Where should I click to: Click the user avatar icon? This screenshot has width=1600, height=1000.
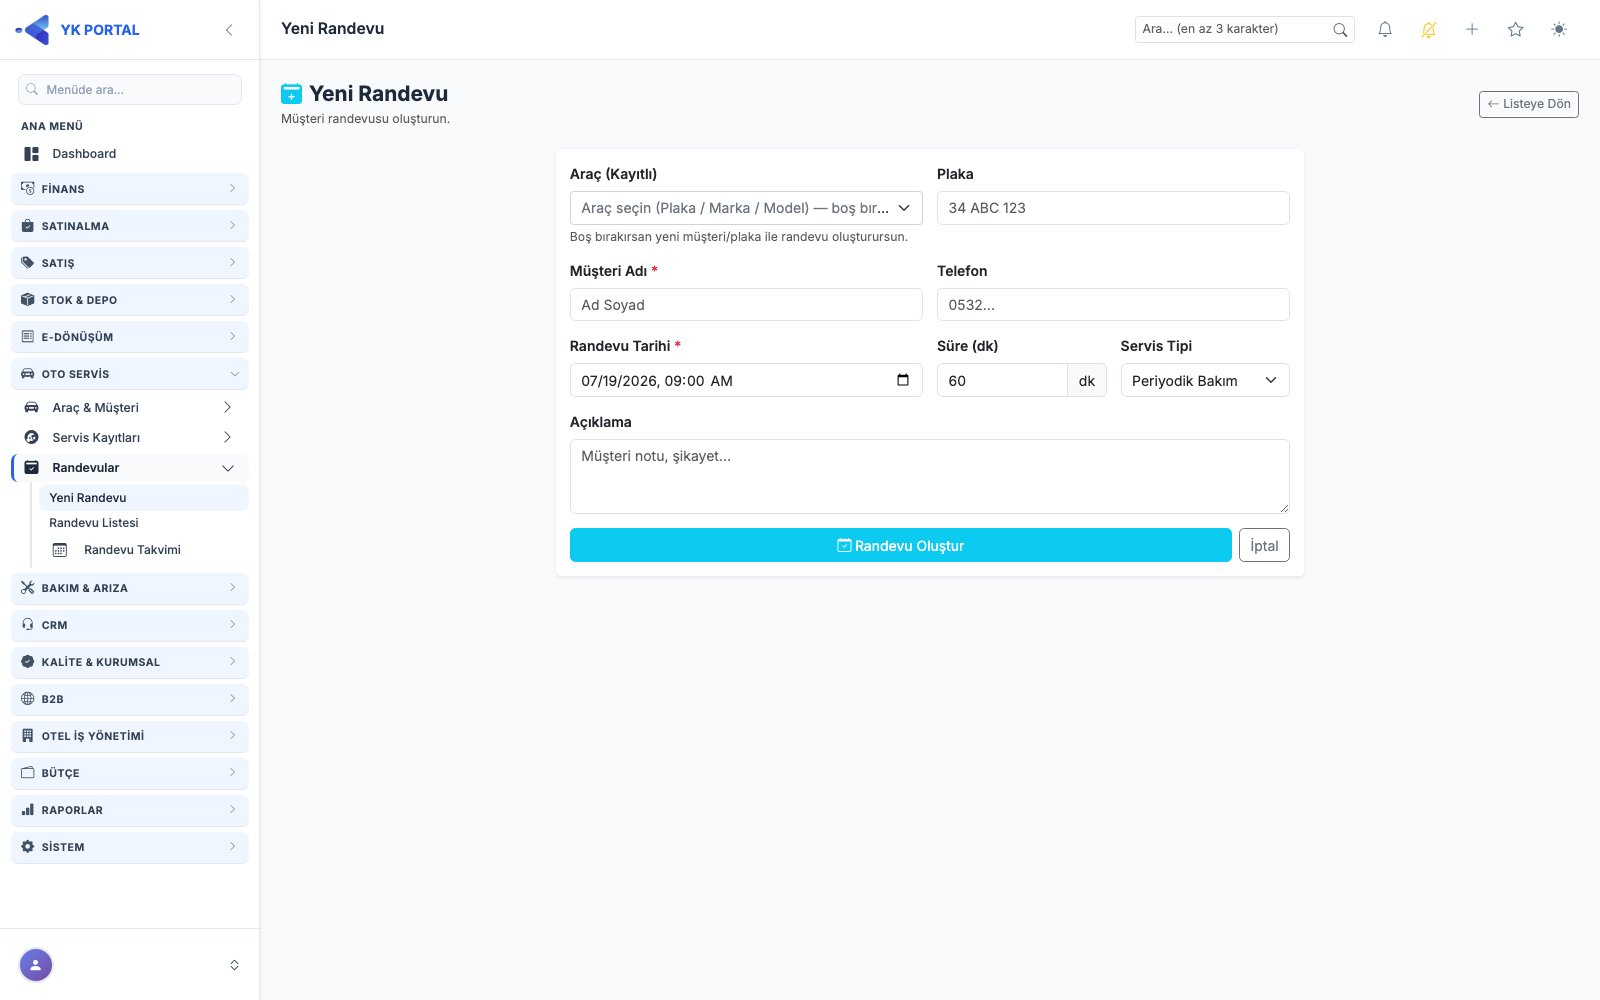[x=36, y=965]
